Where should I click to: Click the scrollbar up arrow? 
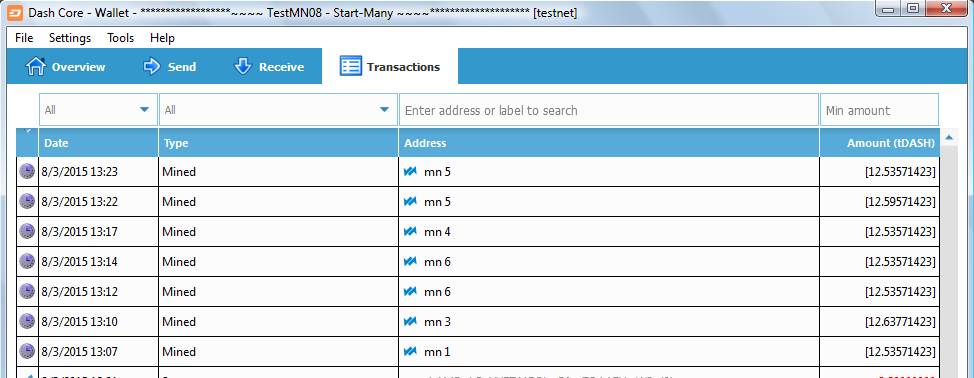tap(949, 137)
